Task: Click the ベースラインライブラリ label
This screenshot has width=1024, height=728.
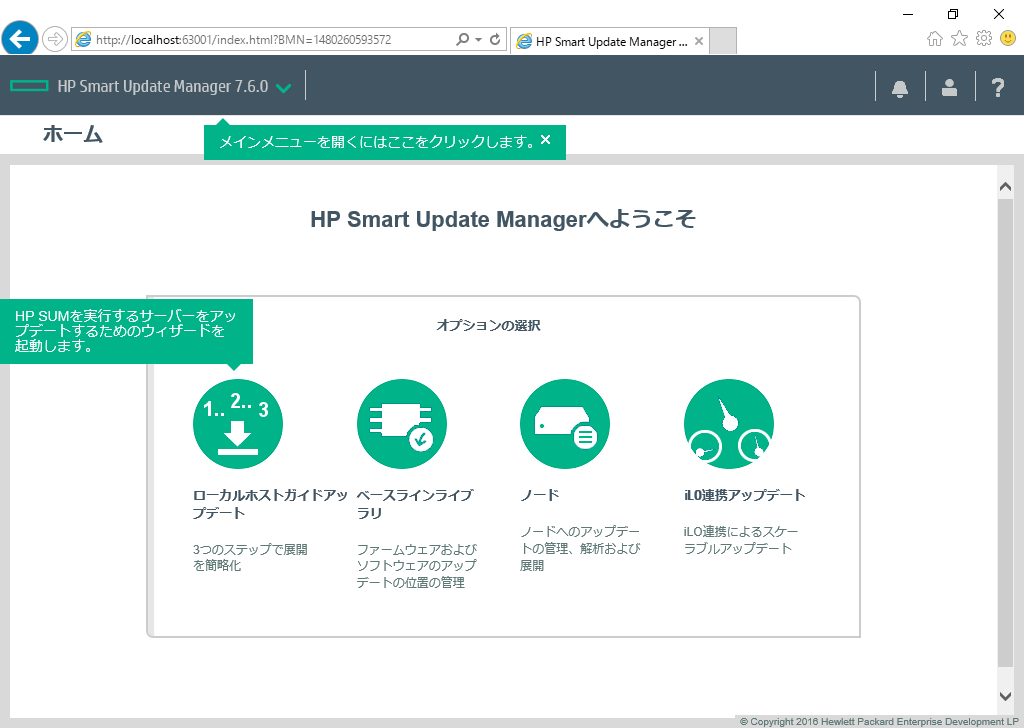Action: tap(415, 504)
